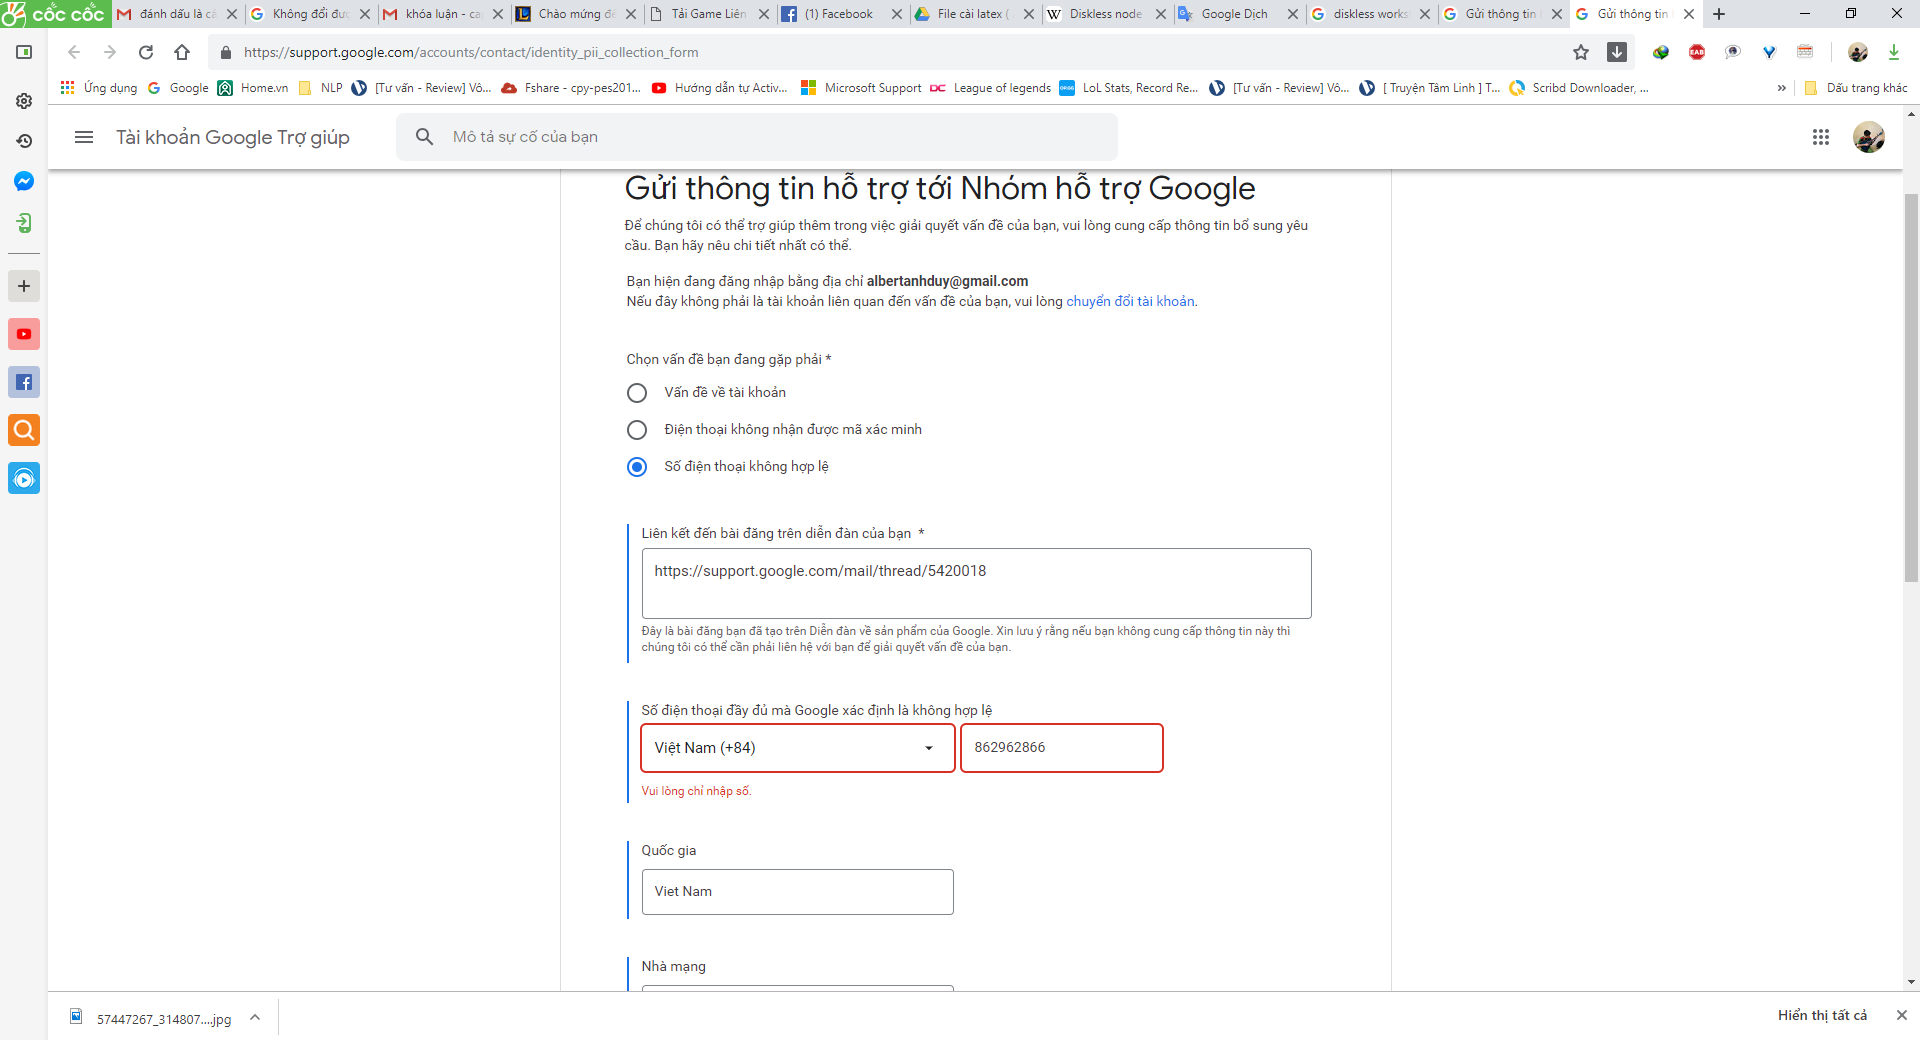Open Facebook from the sidebar
Screen dimensions: 1920x1040
(x=24, y=382)
